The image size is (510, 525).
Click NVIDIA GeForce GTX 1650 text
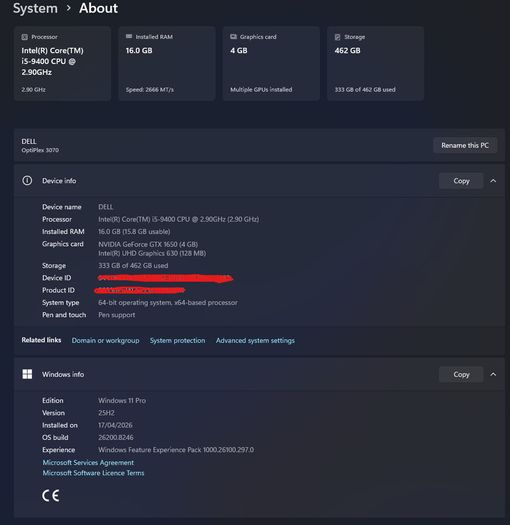(148, 244)
